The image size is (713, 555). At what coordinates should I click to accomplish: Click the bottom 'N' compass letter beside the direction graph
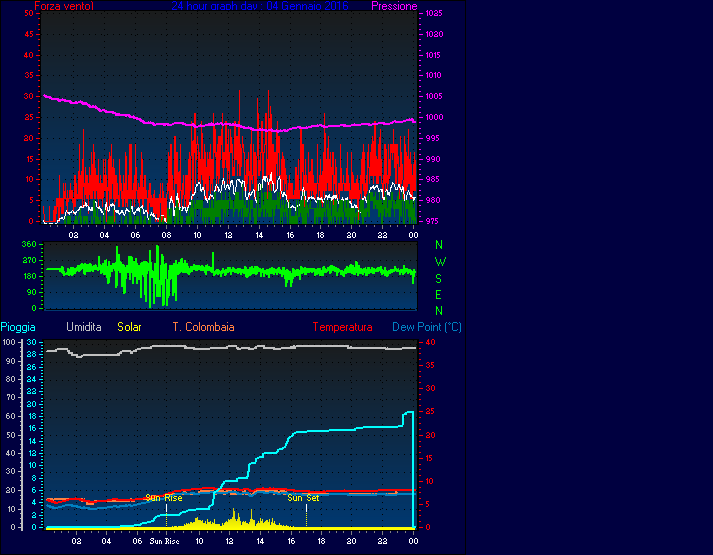click(439, 311)
